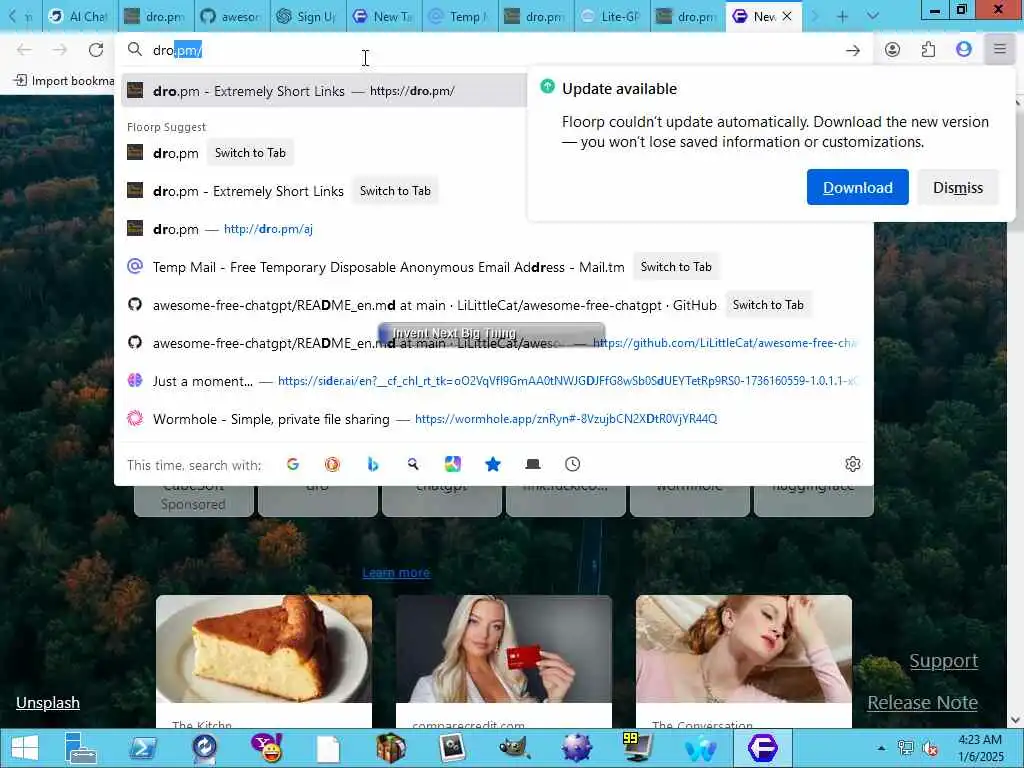Open the blue profile avatar icon

[x=964, y=50]
